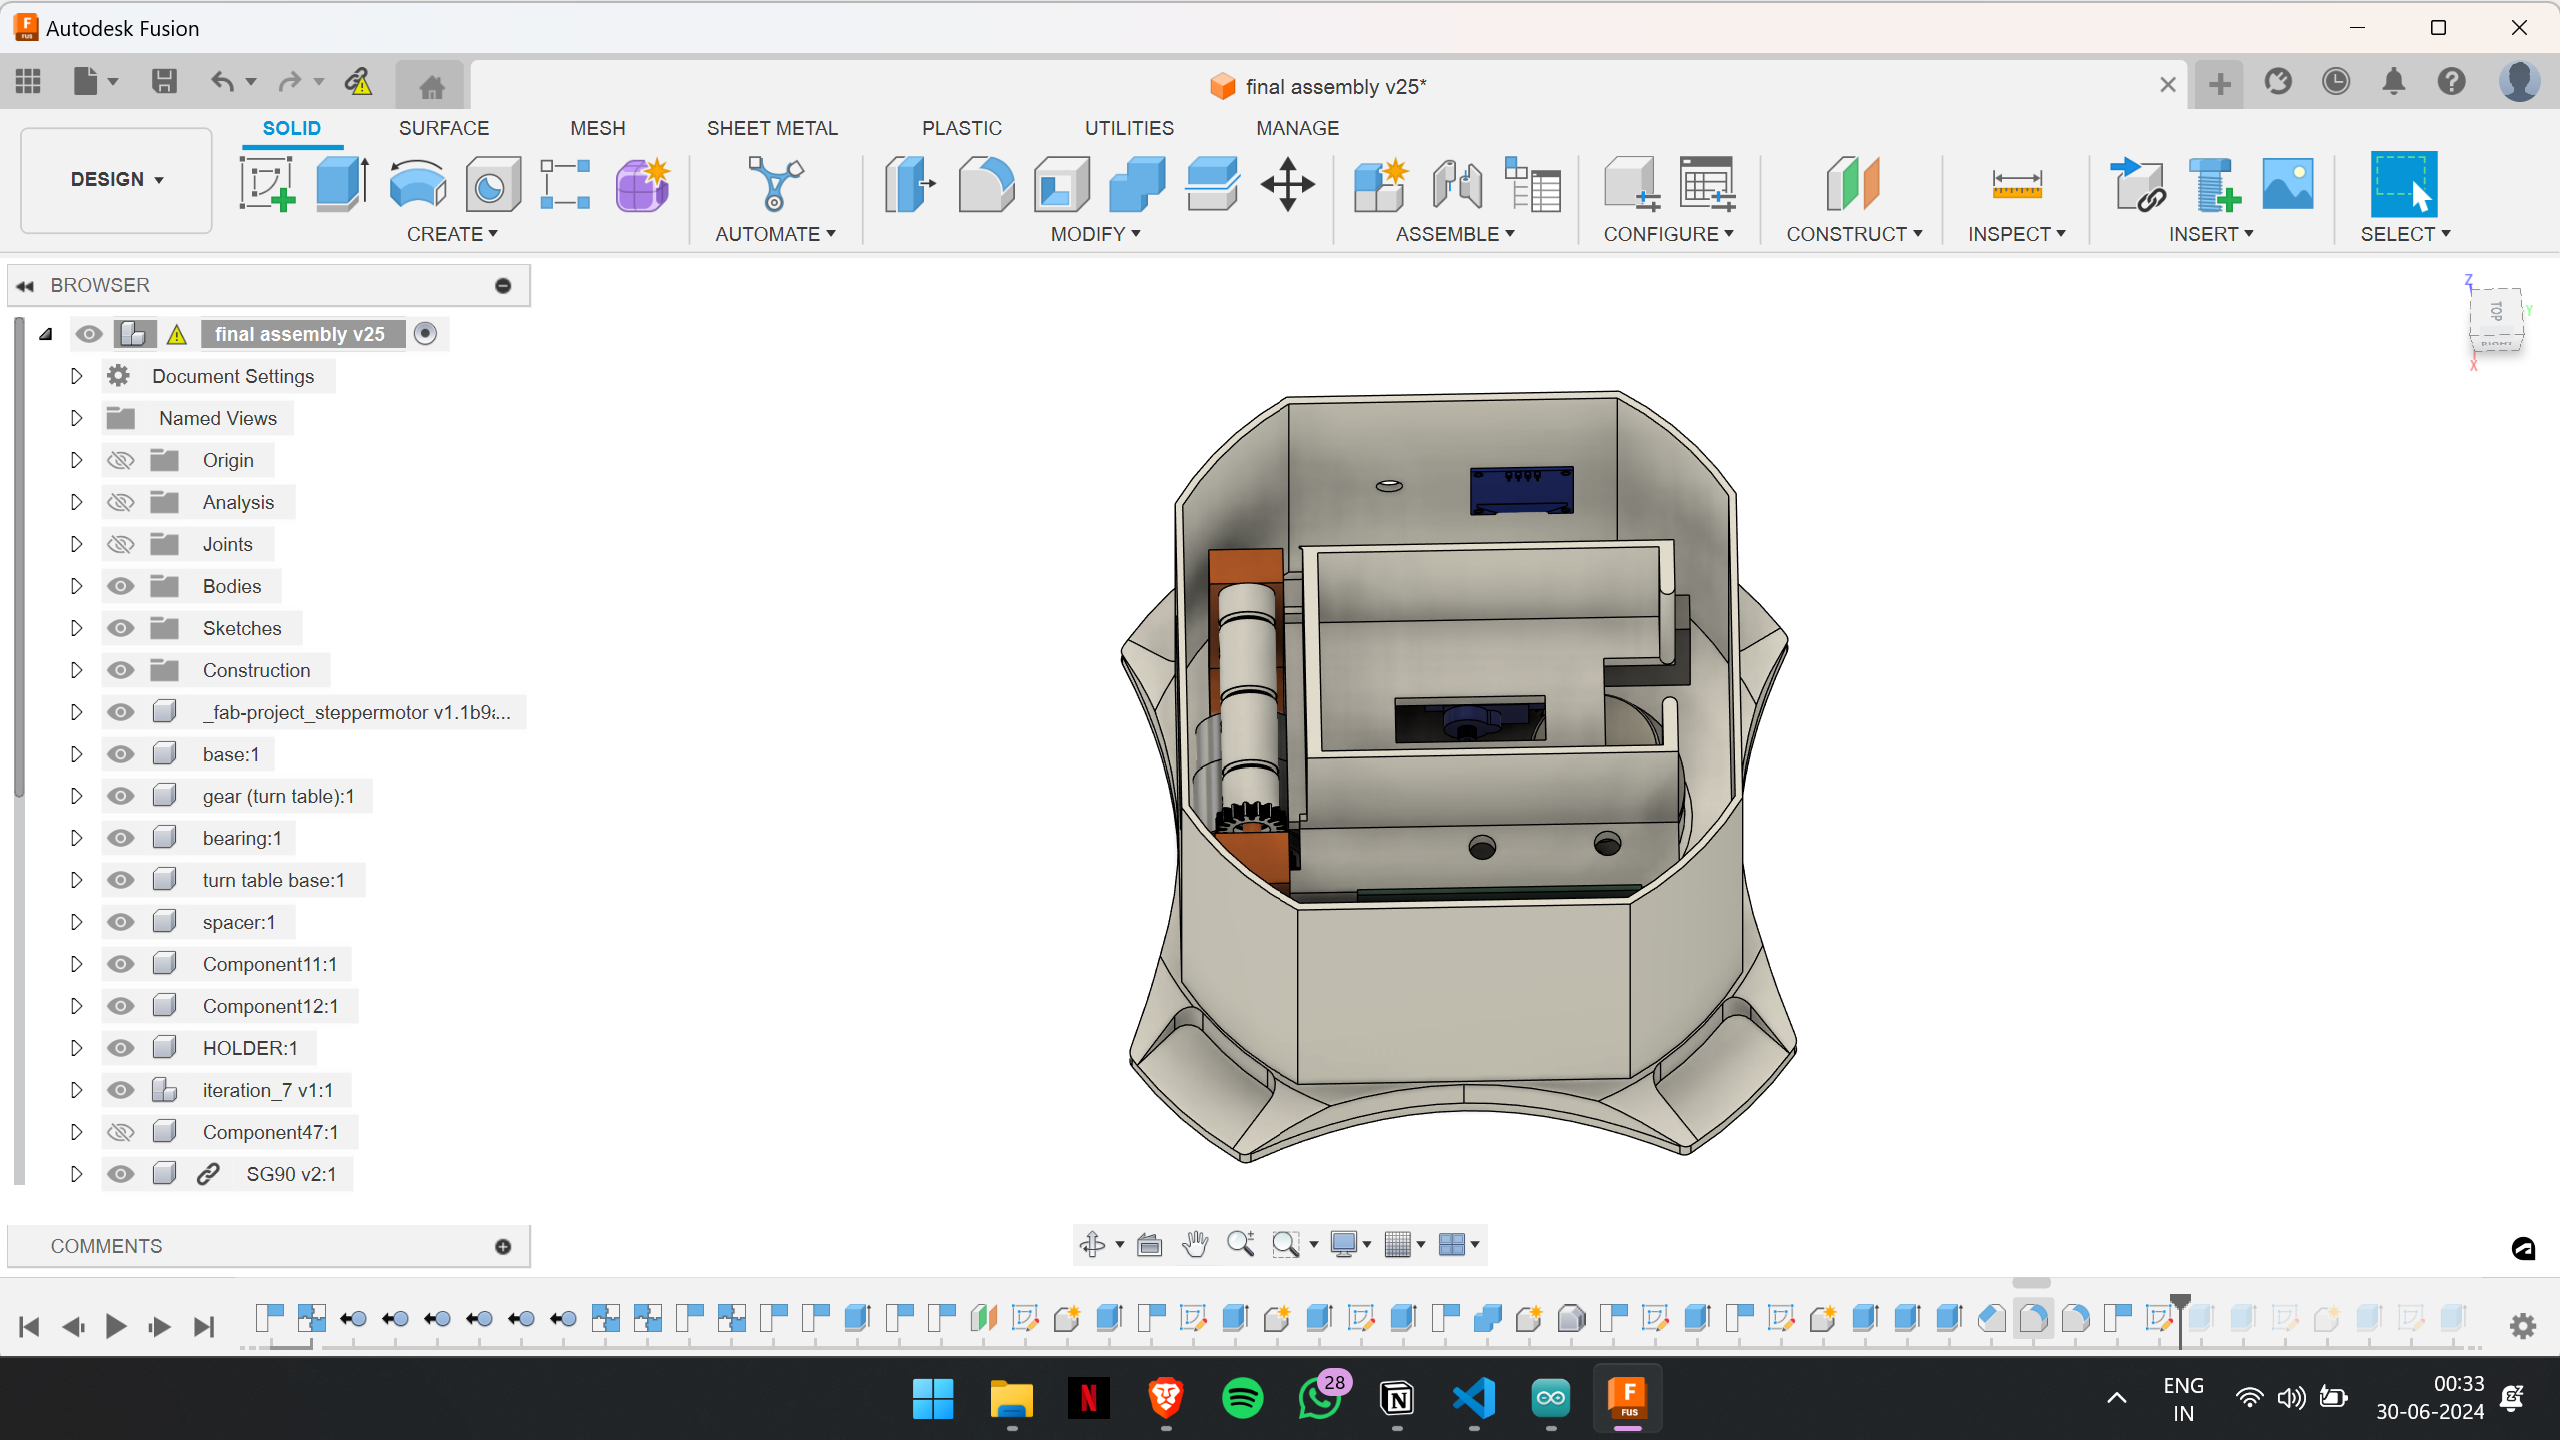The height and width of the screenshot is (1440, 2560).
Task: Open the Insert McMaster-Carr Component tool
Action: (x=2213, y=184)
